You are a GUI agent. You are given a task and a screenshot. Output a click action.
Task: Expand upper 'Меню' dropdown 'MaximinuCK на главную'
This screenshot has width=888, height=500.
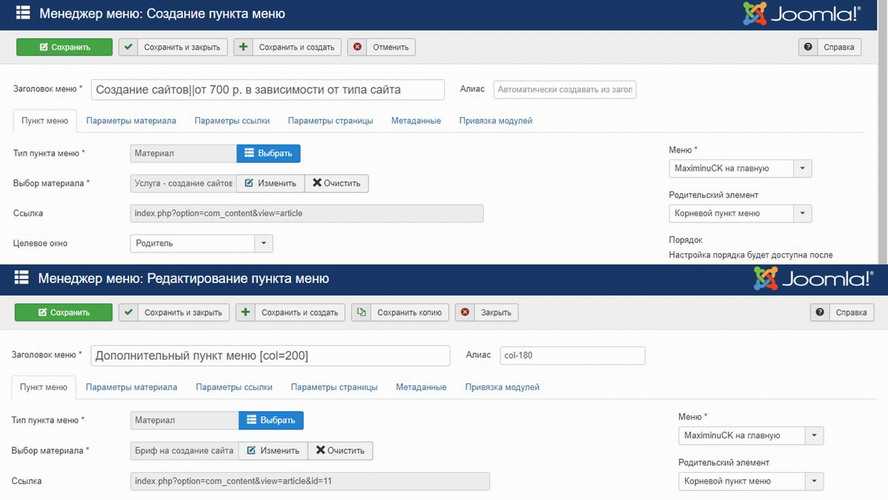point(740,169)
